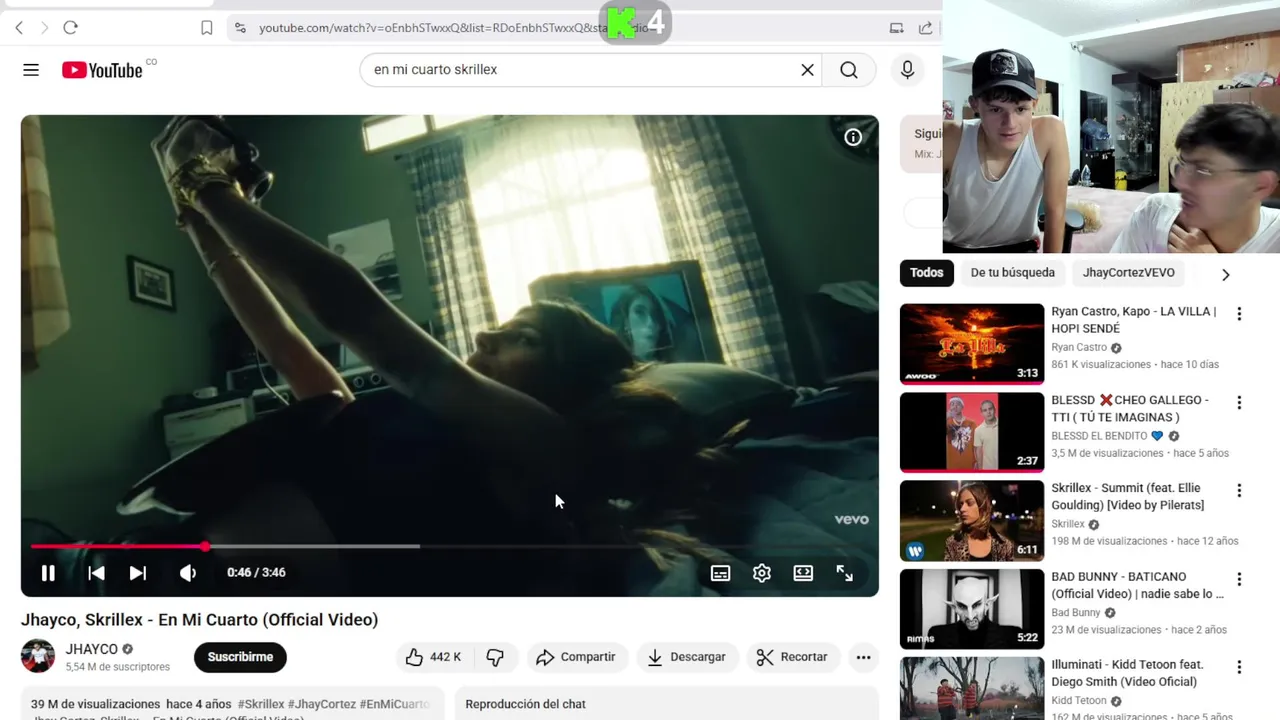Click the #JhayCortez hashtag

[x=322, y=704]
